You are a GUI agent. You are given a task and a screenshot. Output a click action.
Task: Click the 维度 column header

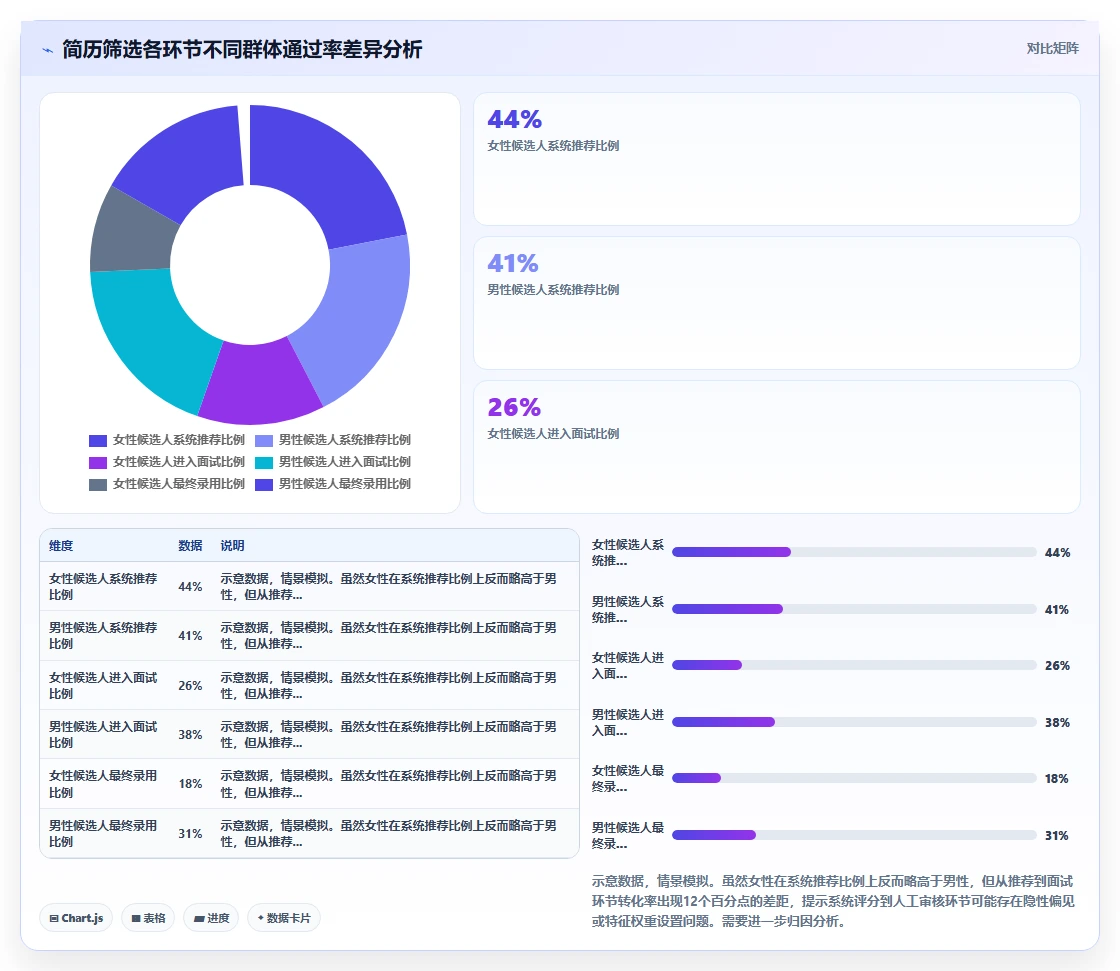tap(61, 546)
